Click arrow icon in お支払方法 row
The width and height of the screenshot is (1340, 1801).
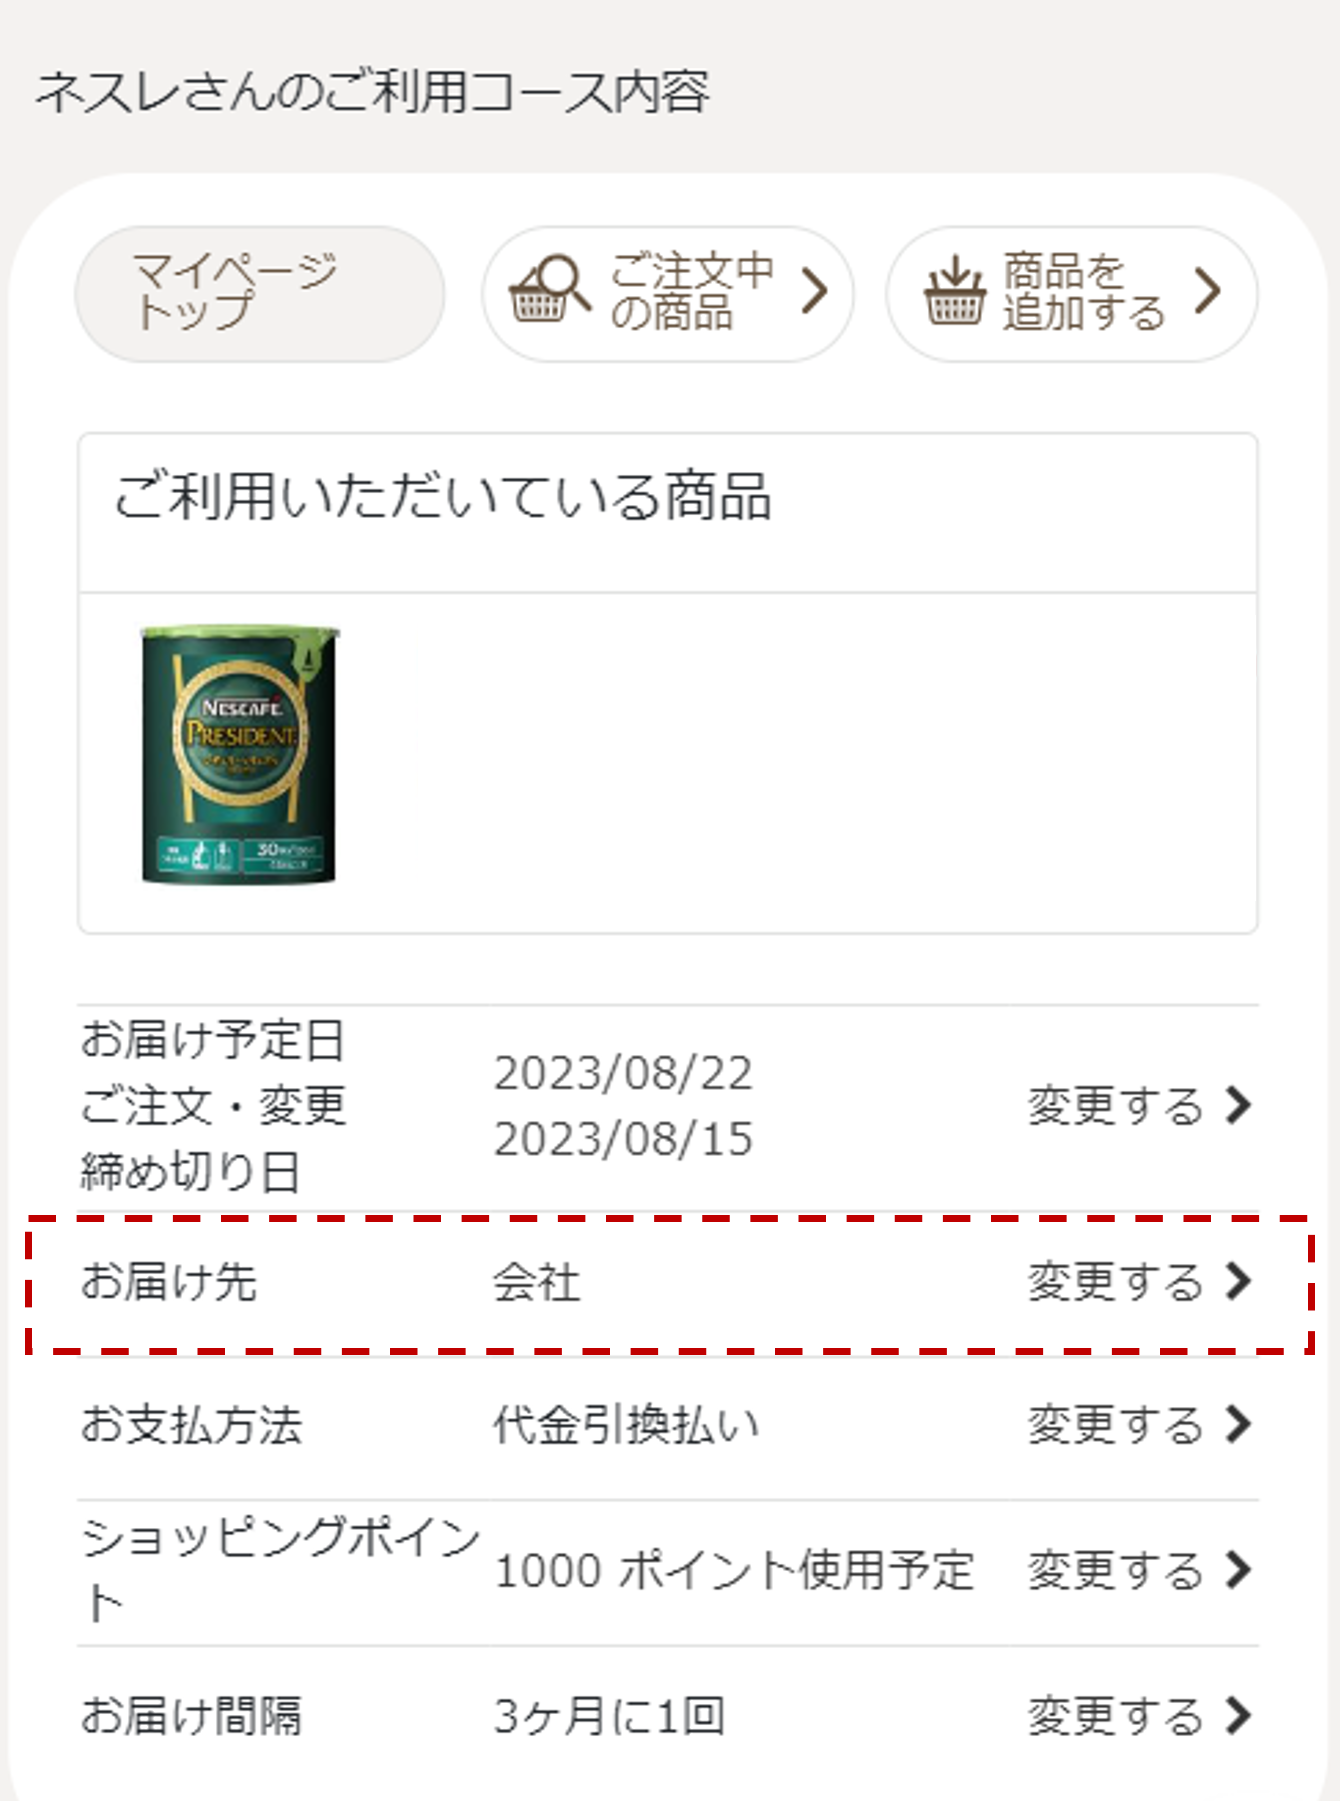pos(1239,1425)
